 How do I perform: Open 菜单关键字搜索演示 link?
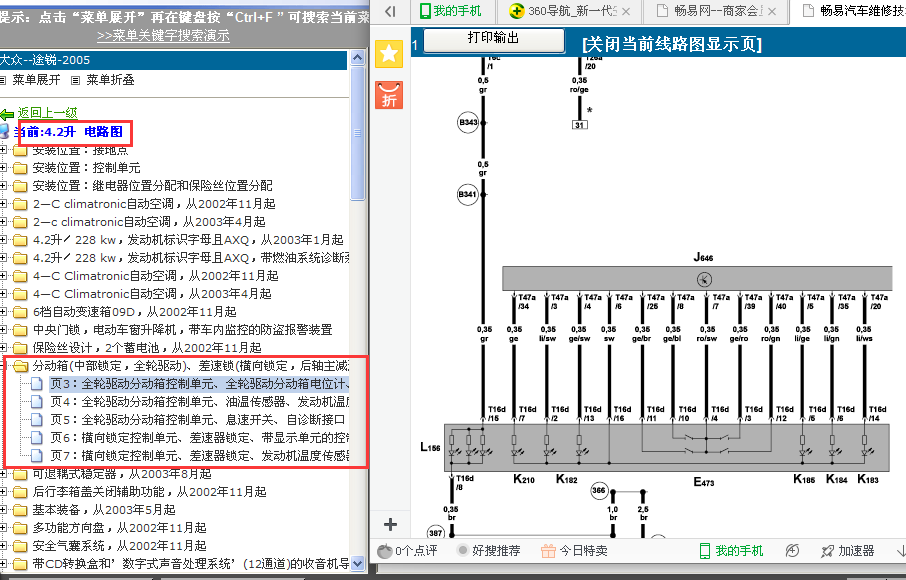pos(163,36)
